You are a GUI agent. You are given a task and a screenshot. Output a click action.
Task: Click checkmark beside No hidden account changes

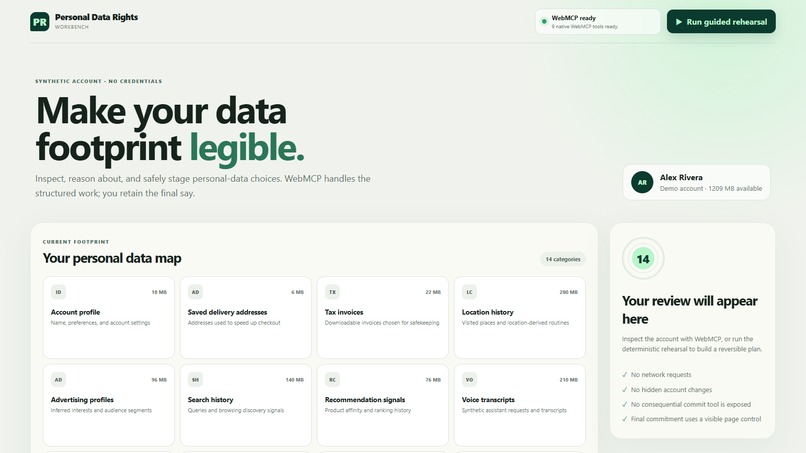pyautogui.click(x=625, y=390)
